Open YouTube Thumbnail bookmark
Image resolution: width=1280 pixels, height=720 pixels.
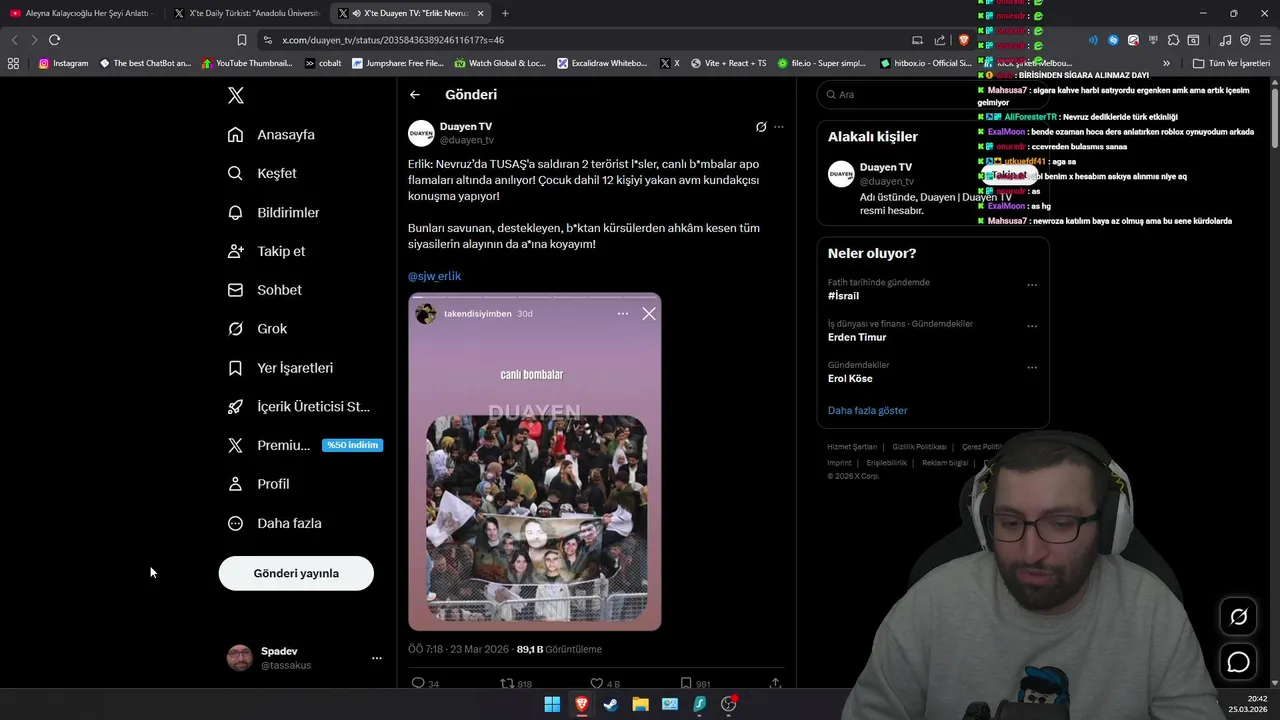pyautogui.click(x=246, y=63)
